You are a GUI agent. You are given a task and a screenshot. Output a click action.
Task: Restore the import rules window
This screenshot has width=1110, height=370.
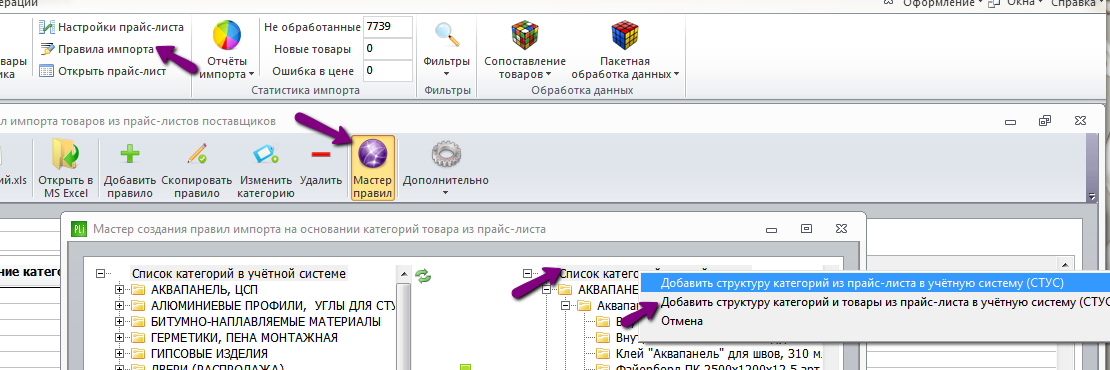pyautogui.click(x=1044, y=121)
